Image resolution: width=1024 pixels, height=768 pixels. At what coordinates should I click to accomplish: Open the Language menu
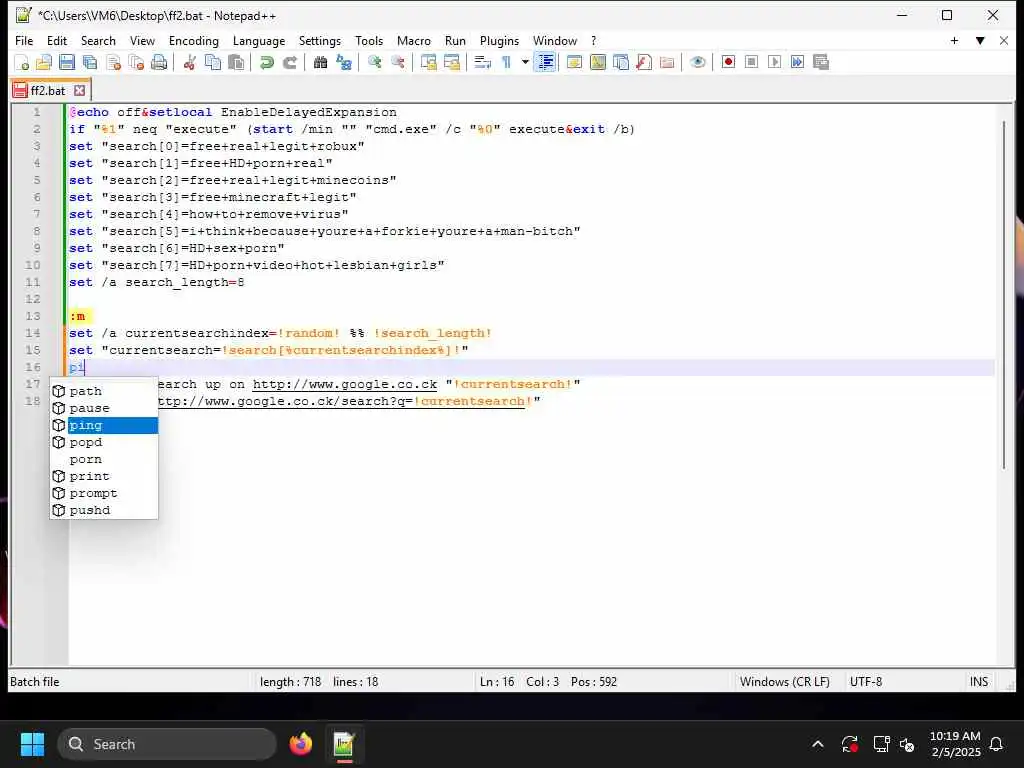[x=259, y=40]
